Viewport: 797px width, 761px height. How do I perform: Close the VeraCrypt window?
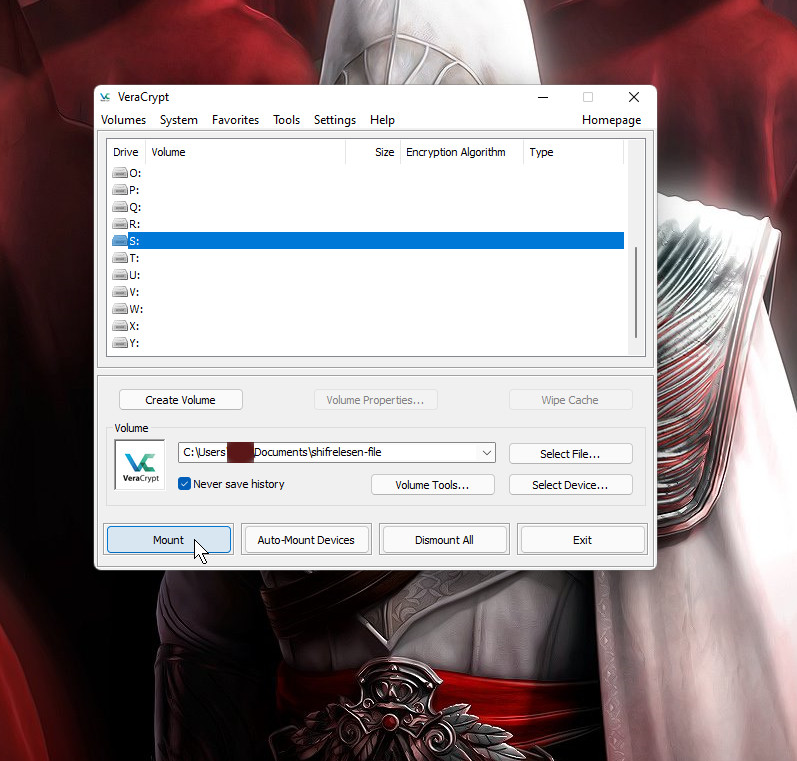[x=634, y=97]
